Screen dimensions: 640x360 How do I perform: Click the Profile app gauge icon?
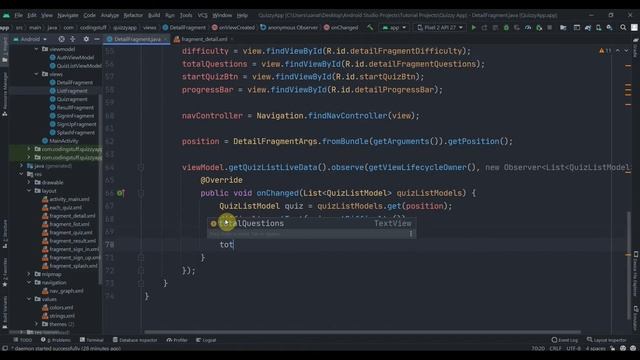[x=528, y=27]
